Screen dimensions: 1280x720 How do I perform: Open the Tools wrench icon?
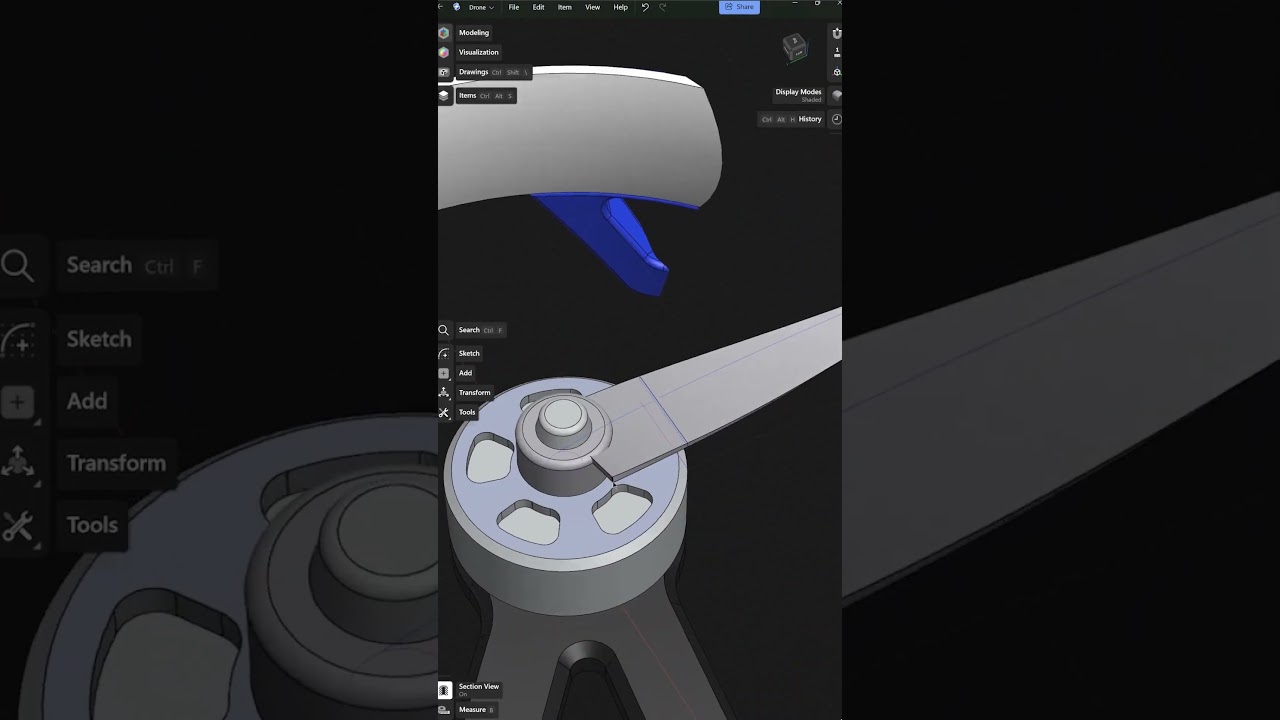pos(444,412)
